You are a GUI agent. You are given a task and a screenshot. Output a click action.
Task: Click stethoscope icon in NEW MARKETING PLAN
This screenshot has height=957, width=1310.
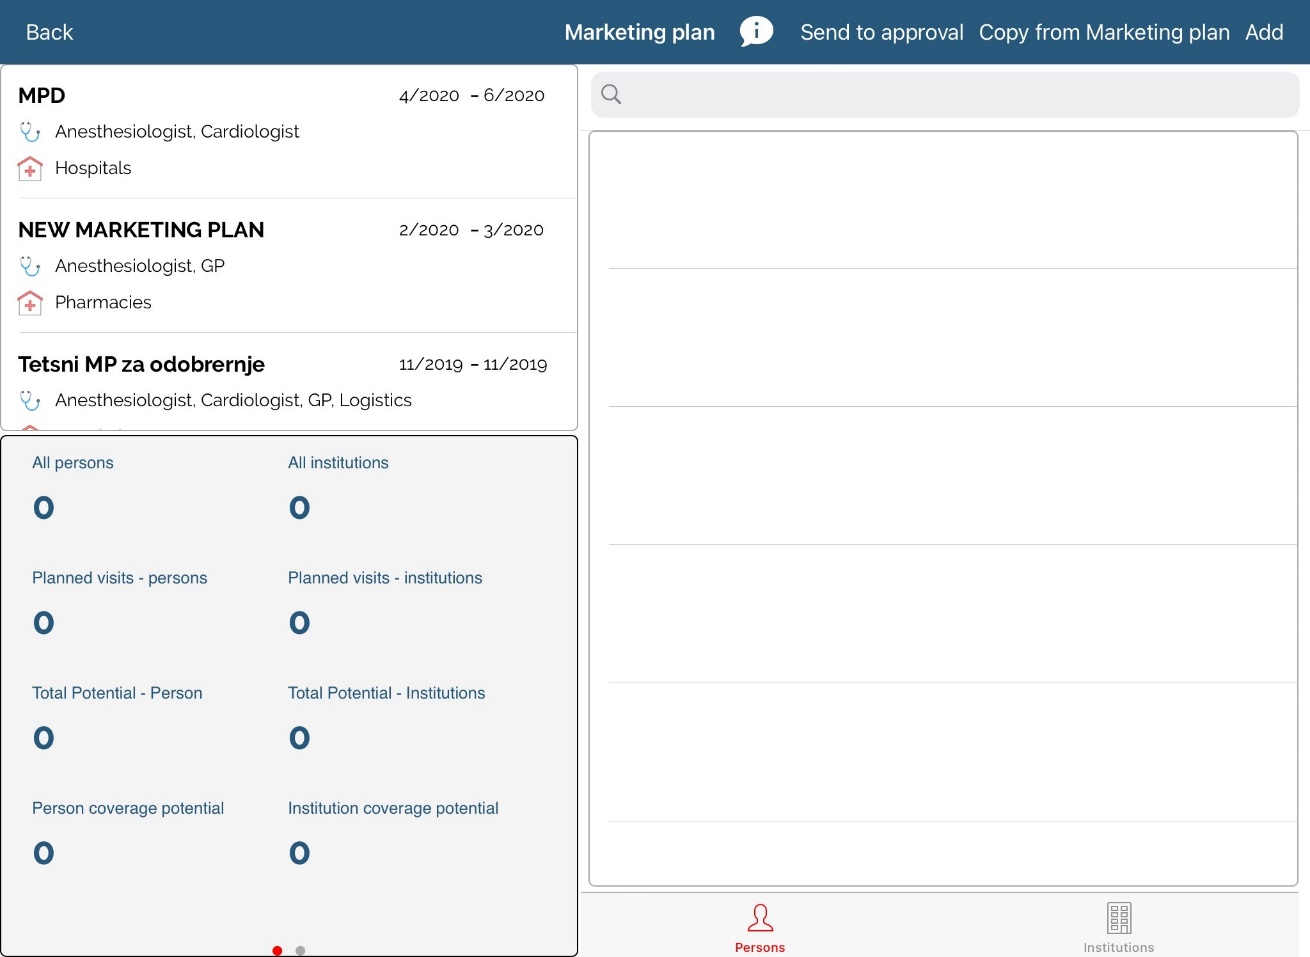(30, 266)
